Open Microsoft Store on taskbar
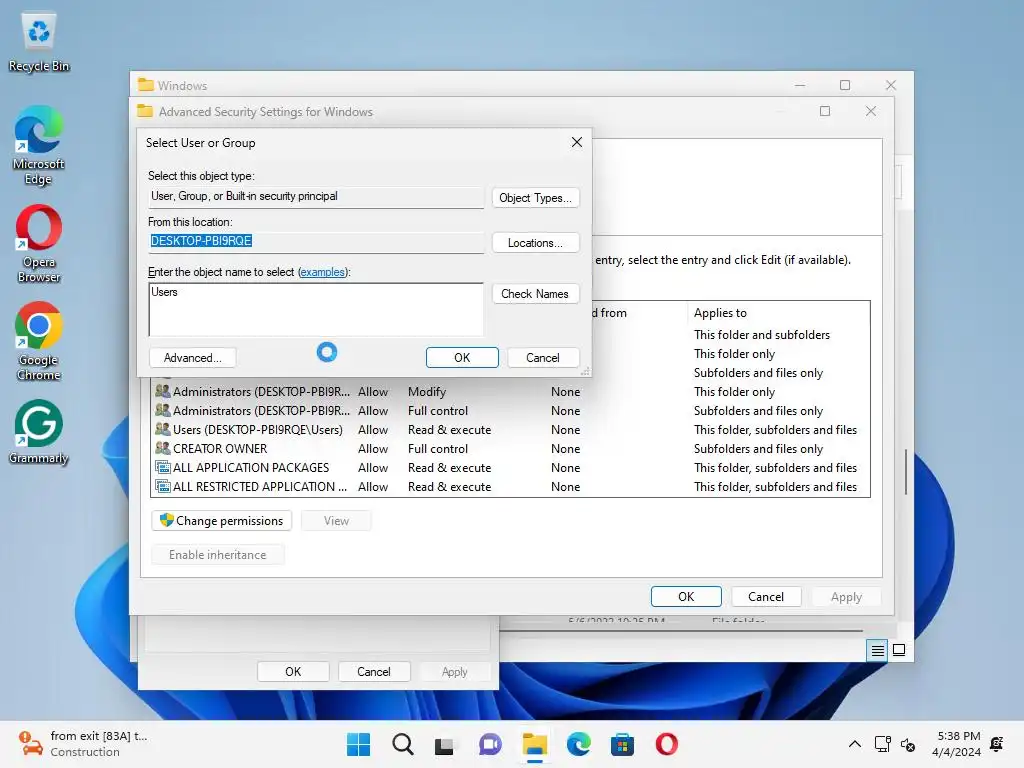 click(622, 744)
